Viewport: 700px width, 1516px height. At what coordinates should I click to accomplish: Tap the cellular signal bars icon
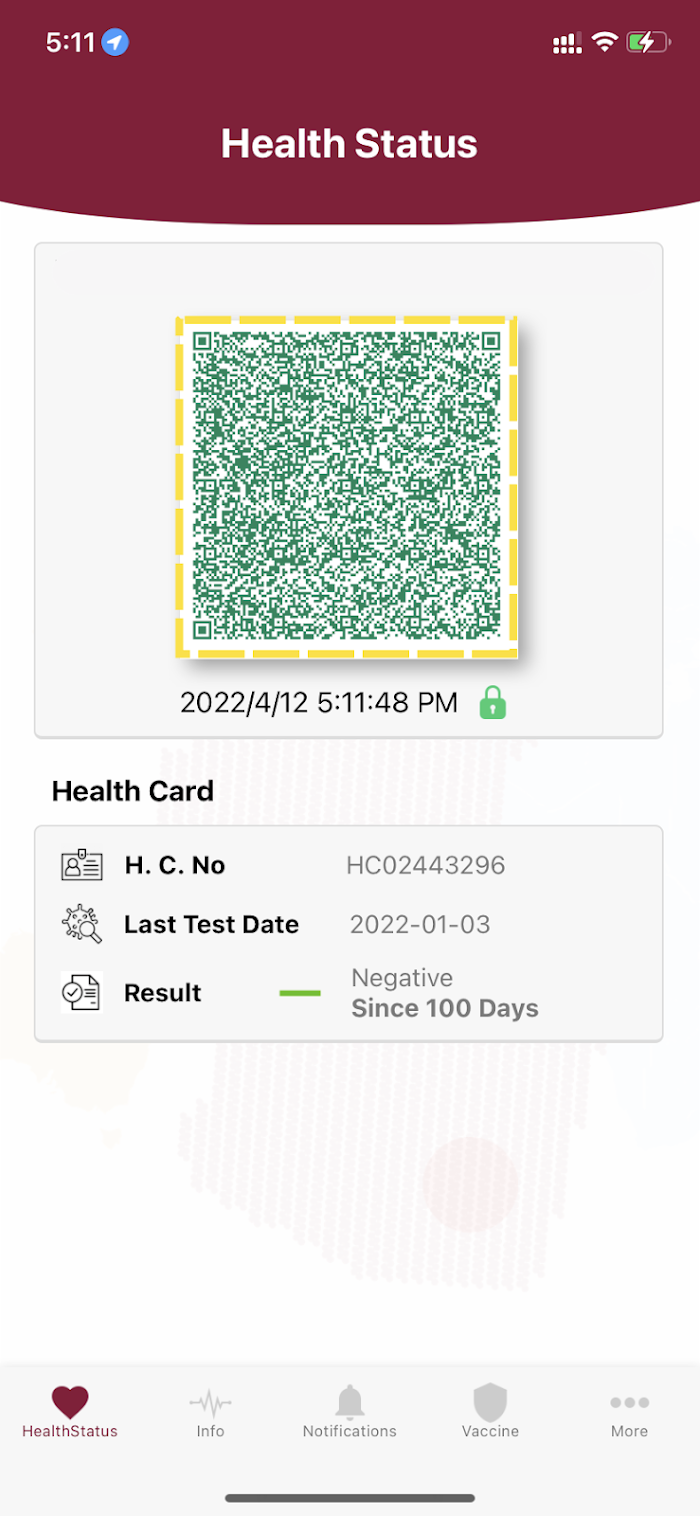(x=567, y=43)
